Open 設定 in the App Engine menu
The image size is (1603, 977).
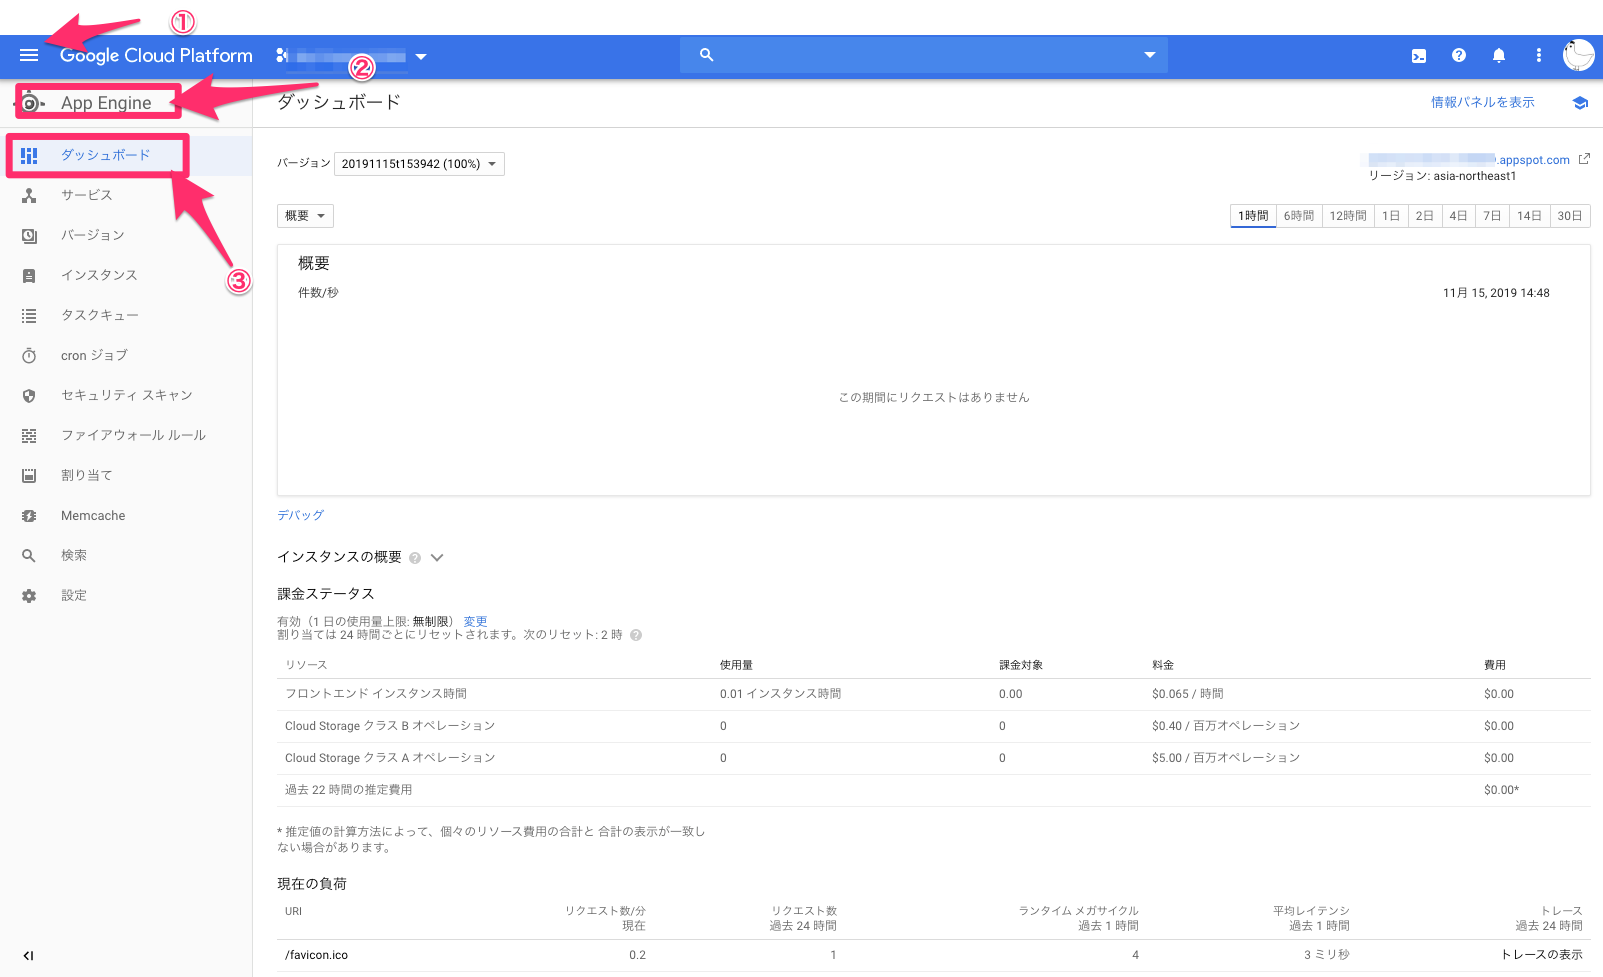point(73,595)
